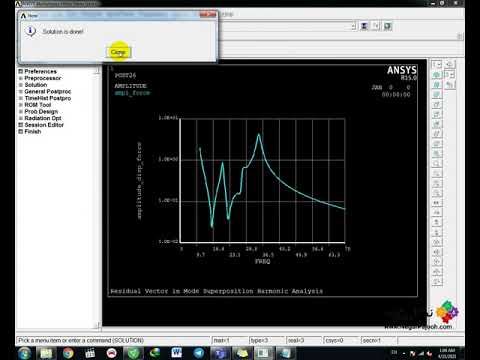The width and height of the screenshot is (480, 360).
Task: Collapse the ANSYS toolbar with its small right-edge button
Action: (x=460, y=36)
